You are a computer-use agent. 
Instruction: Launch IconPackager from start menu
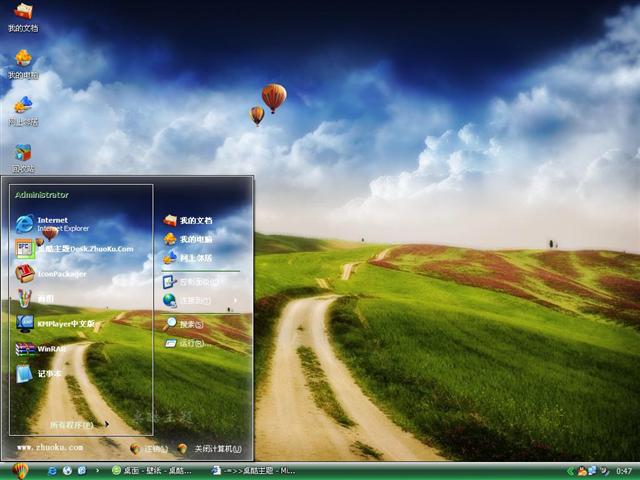click(51, 274)
